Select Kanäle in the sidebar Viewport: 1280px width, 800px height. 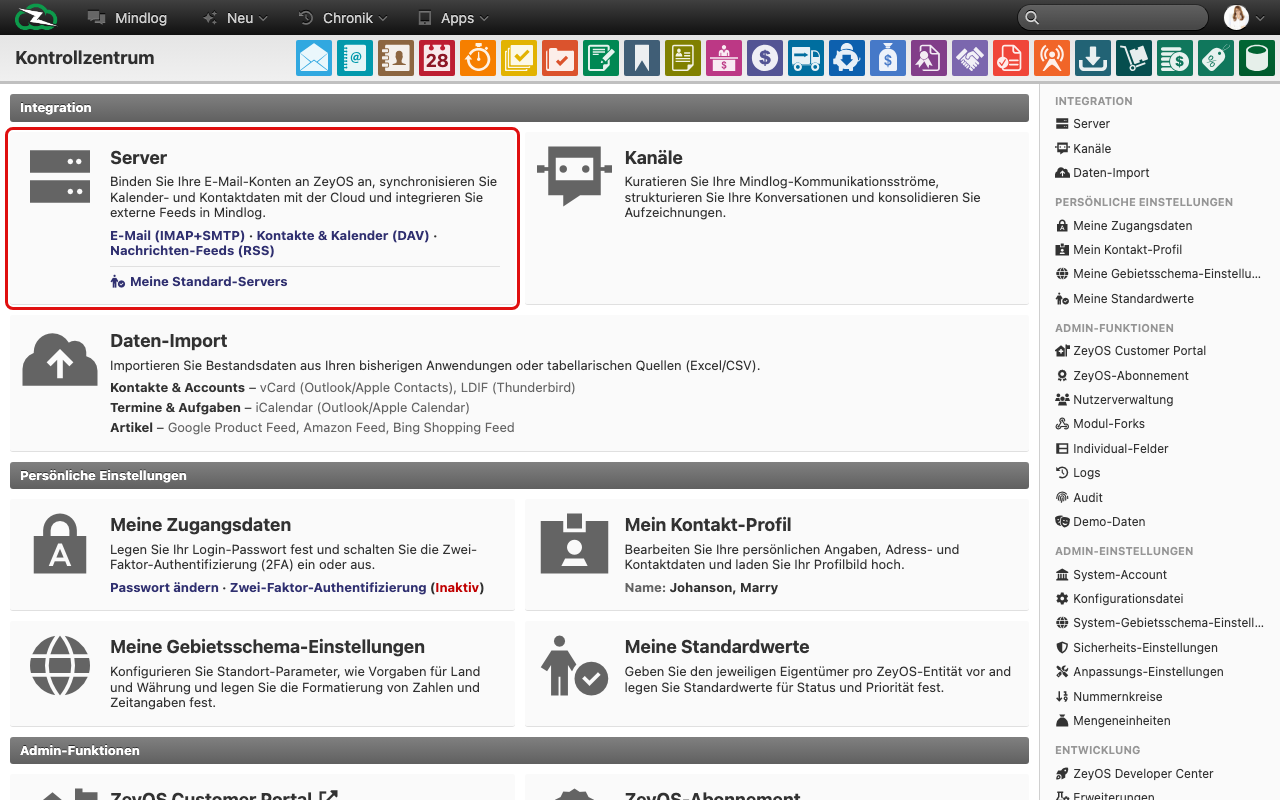tap(1083, 148)
